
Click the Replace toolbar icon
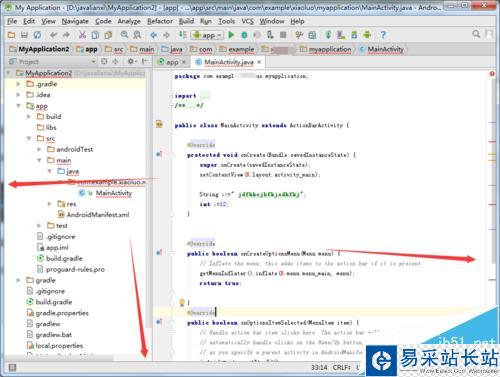click(x=137, y=35)
